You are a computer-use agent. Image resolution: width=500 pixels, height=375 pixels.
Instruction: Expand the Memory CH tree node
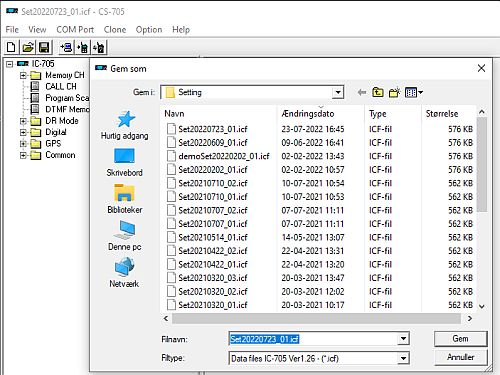point(23,75)
